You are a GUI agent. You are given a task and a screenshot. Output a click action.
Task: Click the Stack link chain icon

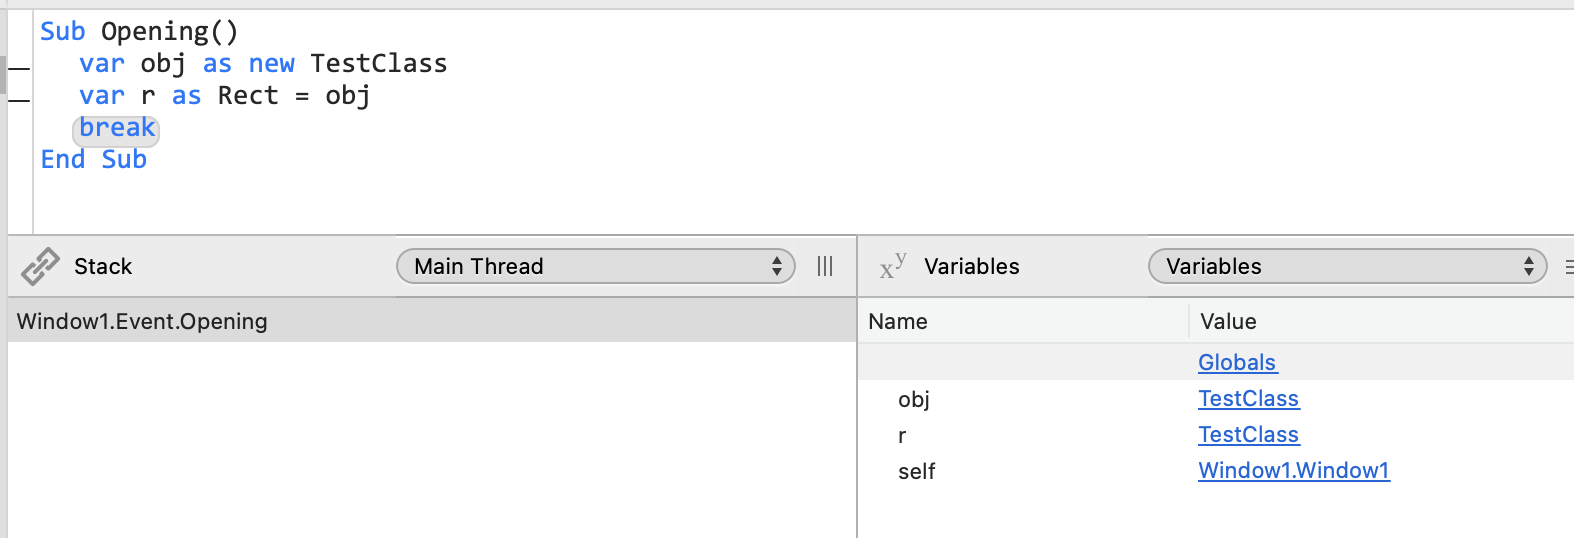[40, 266]
